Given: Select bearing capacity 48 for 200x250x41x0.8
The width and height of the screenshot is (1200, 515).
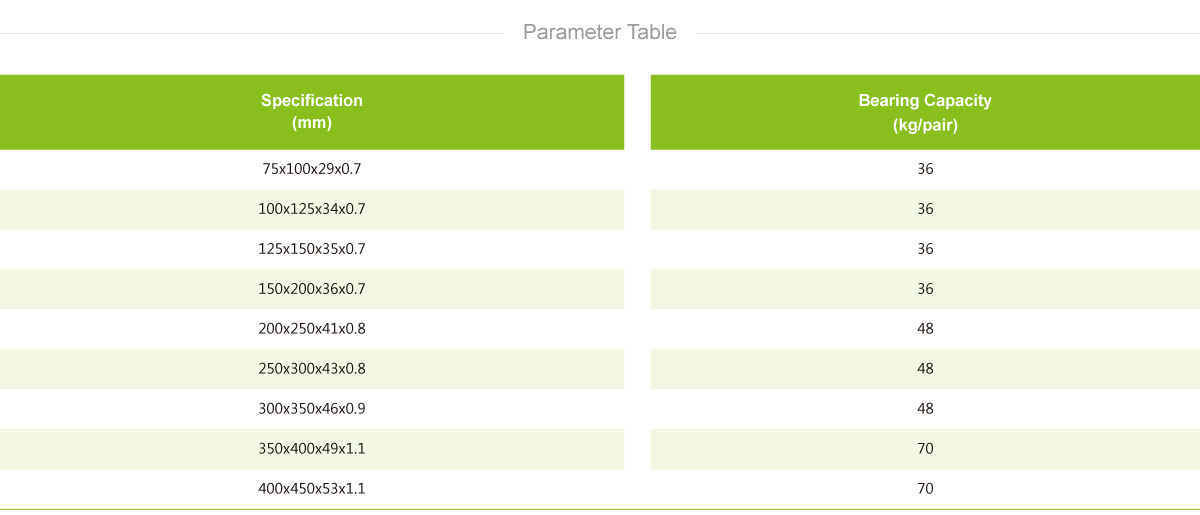Looking at the screenshot, I should 925,329.
